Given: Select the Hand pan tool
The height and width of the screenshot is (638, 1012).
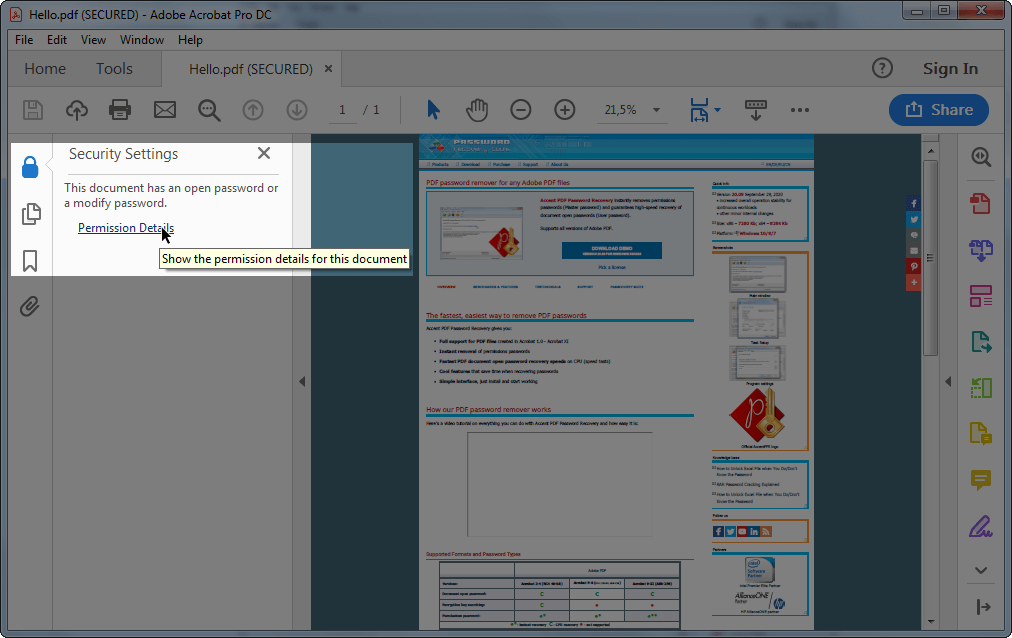Looking at the screenshot, I should click(x=477, y=110).
